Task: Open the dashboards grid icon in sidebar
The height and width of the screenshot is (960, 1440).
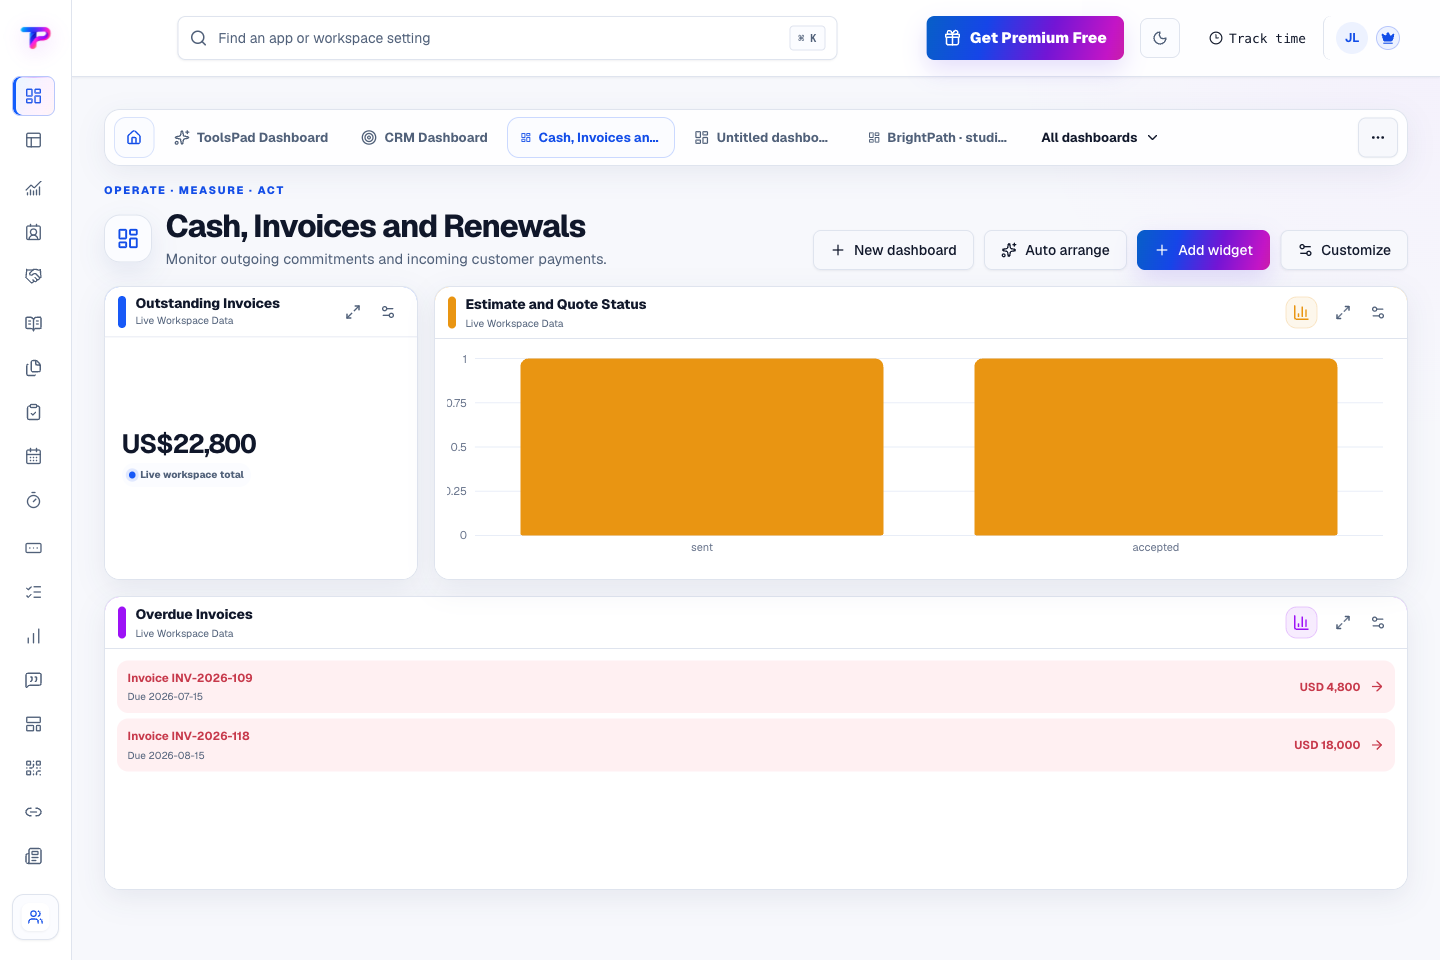Action: [x=34, y=96]
